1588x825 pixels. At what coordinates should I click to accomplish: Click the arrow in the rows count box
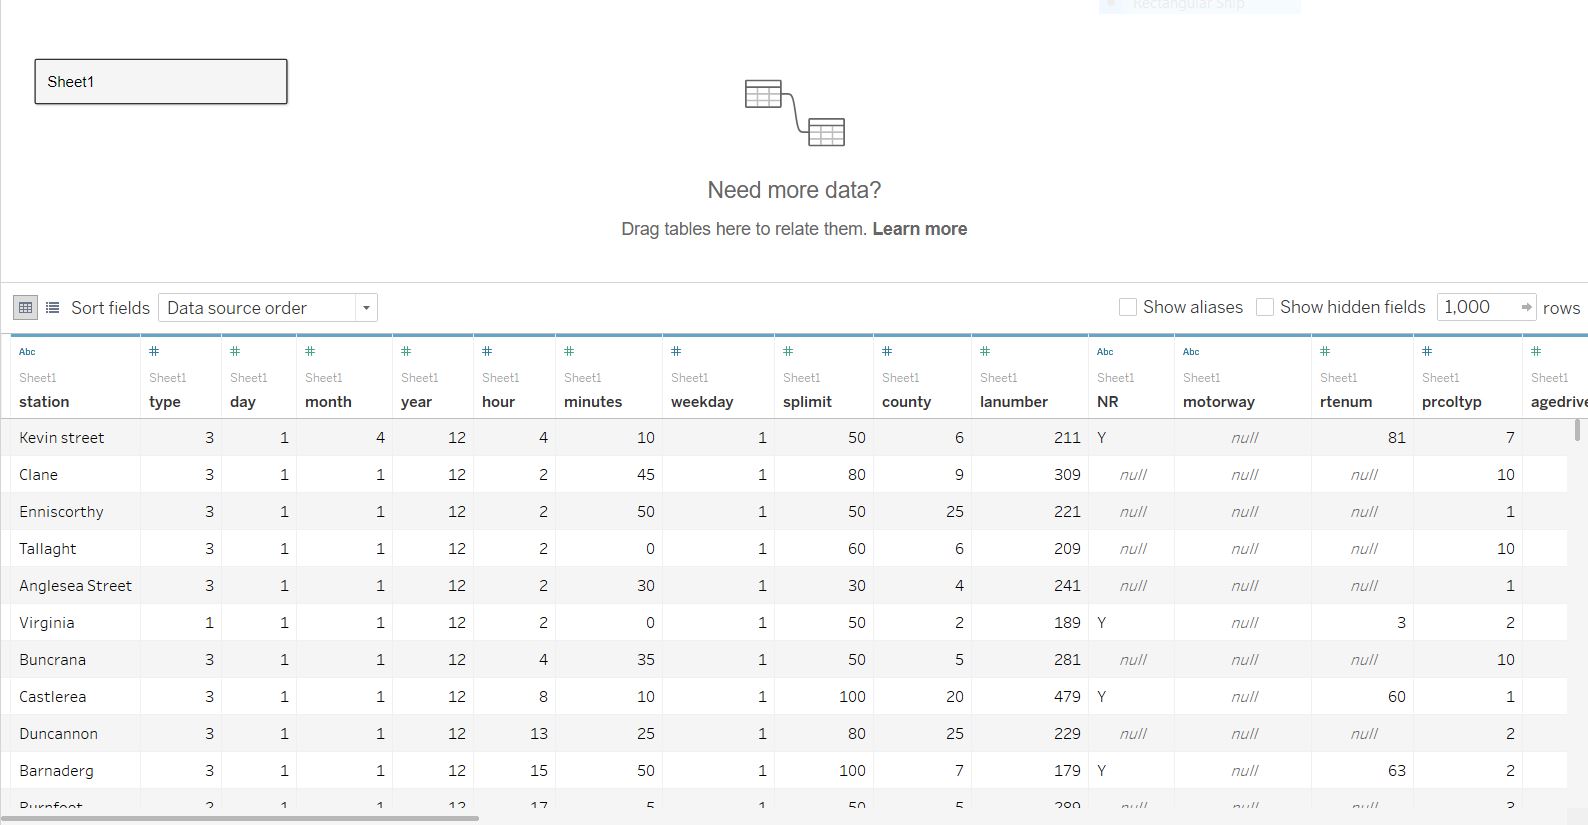tap(1526, 307)
